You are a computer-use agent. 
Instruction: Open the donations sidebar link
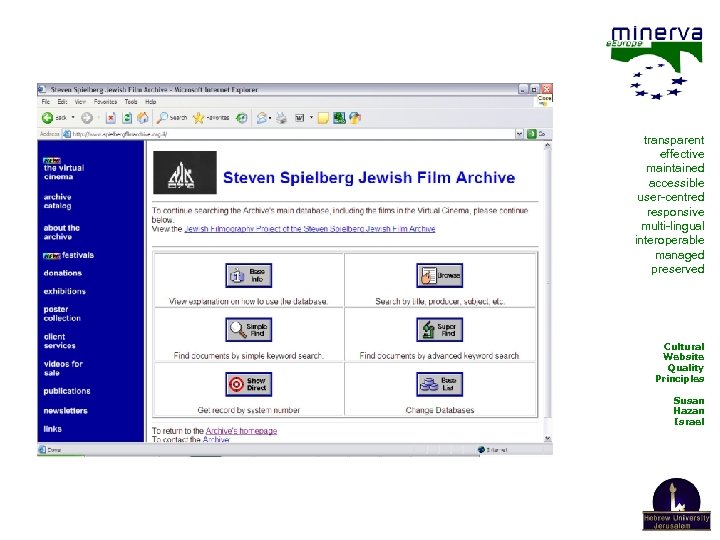[x=62, y=273]
